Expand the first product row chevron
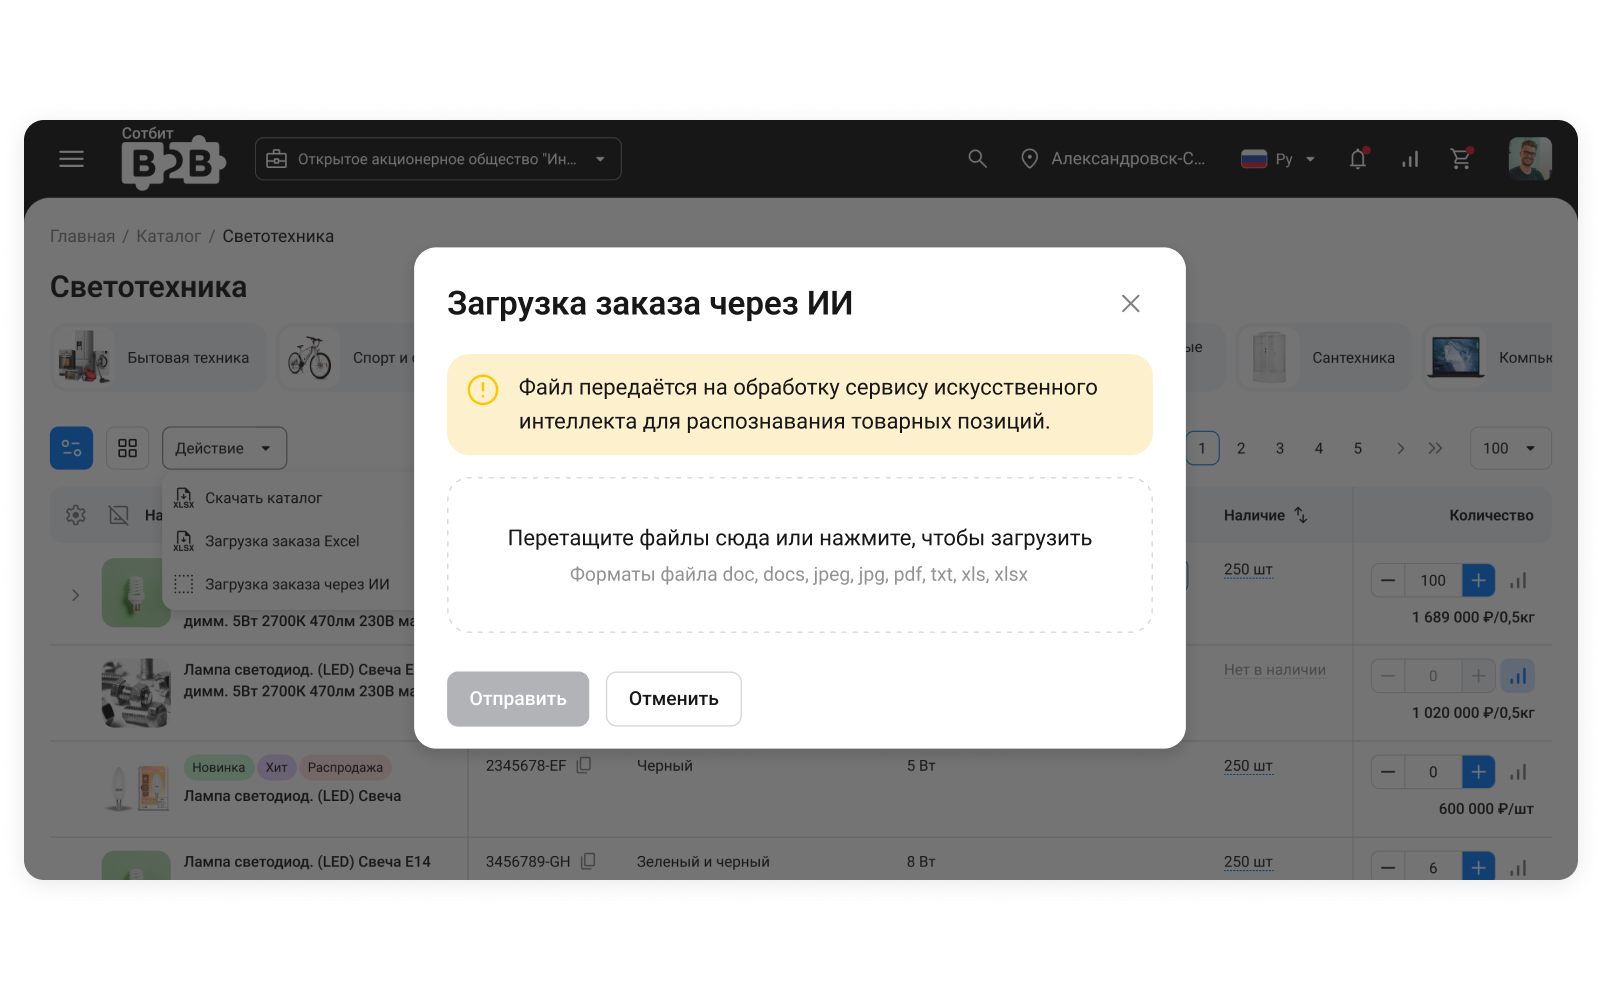The height and width of the screenshot is (996, 1600). 76,595
